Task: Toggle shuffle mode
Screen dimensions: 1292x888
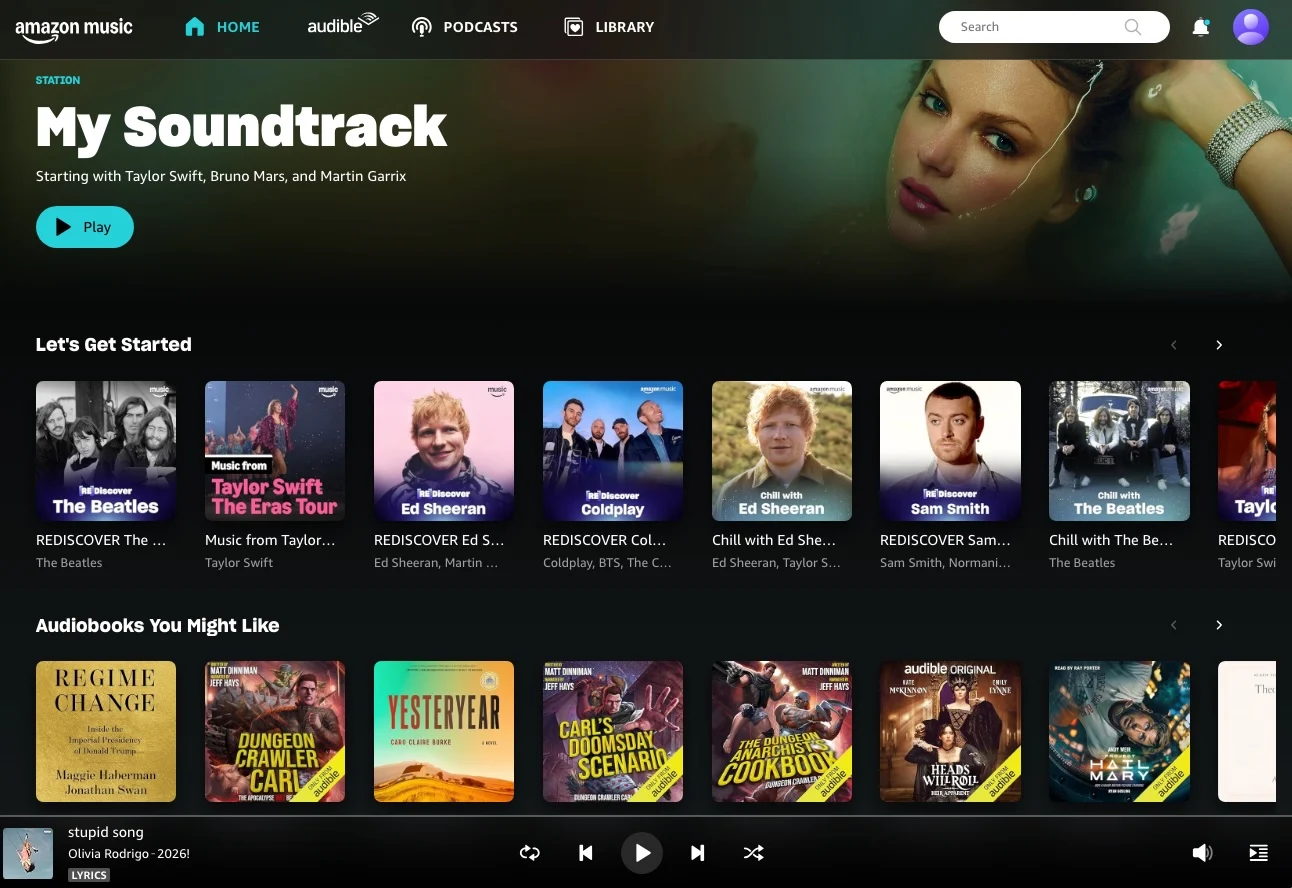Action: click(754, 853)
